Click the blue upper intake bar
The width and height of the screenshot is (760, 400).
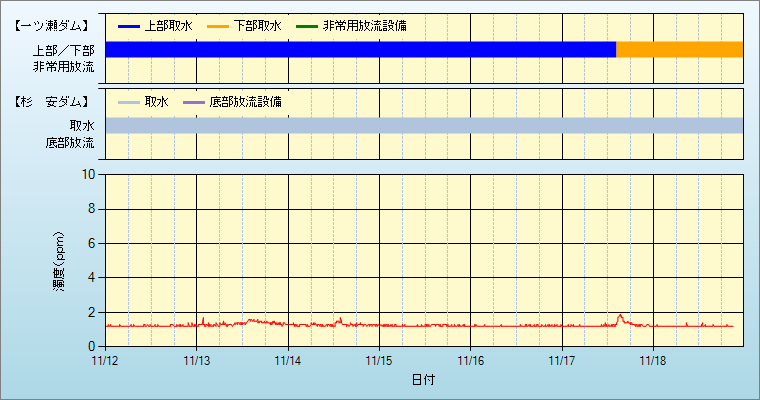tap(360, 49)
